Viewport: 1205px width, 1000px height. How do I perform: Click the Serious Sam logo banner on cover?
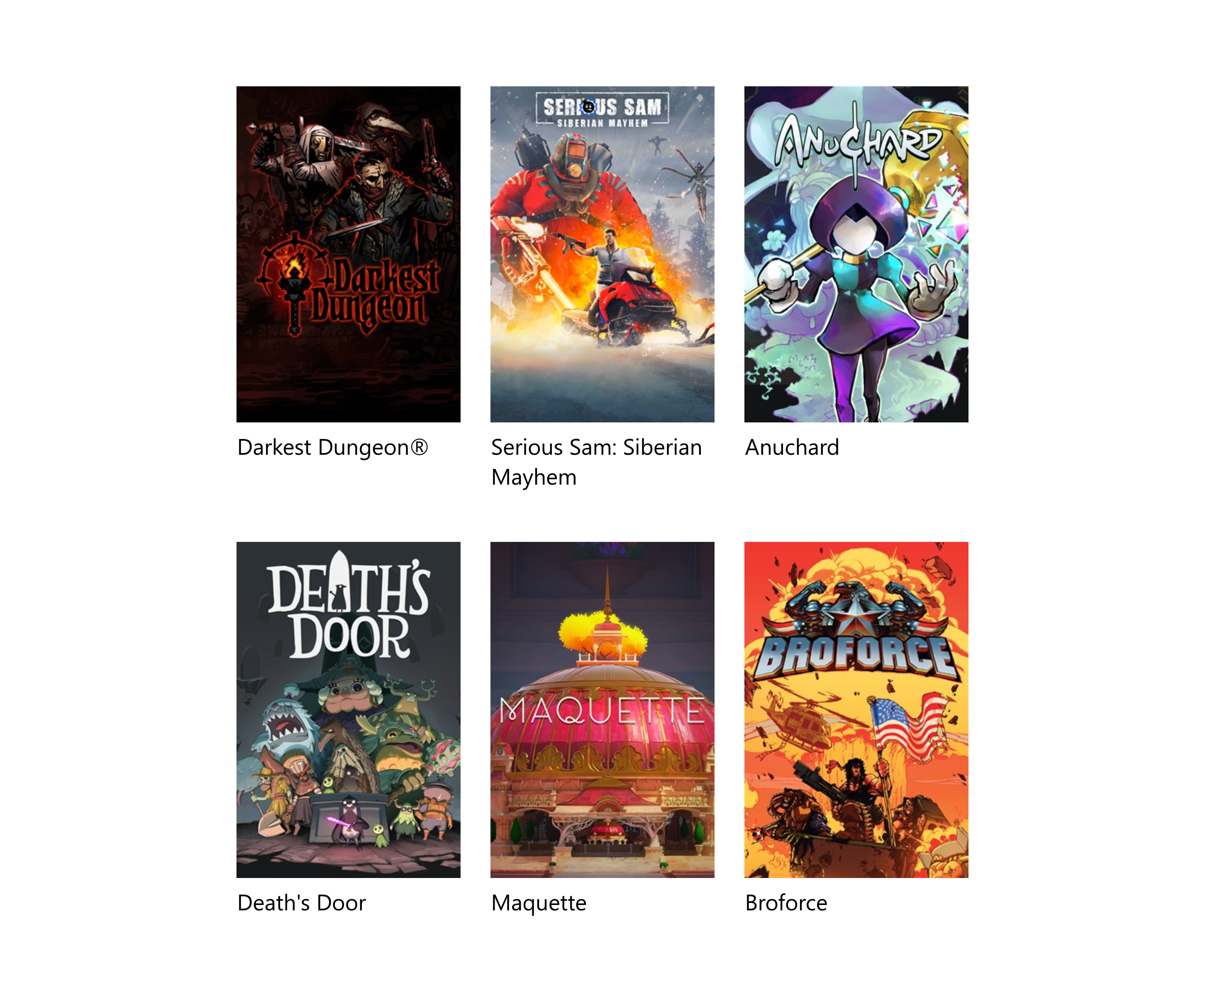tap(603, 109)
